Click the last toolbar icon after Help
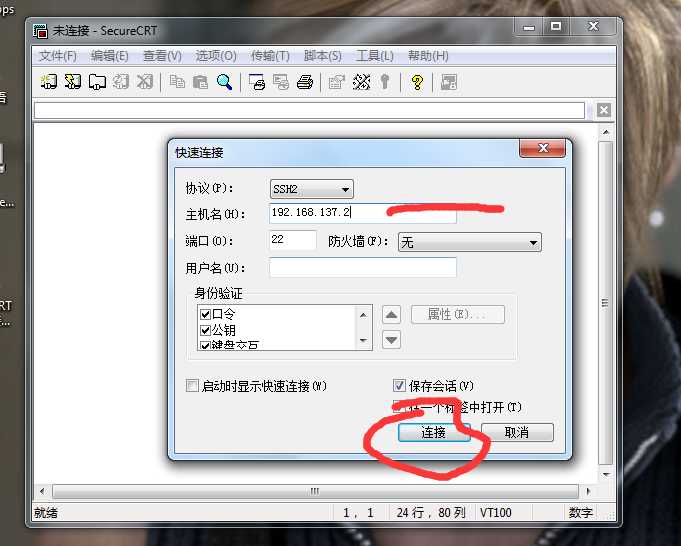681x546 pixels. (x=449, y=82)
